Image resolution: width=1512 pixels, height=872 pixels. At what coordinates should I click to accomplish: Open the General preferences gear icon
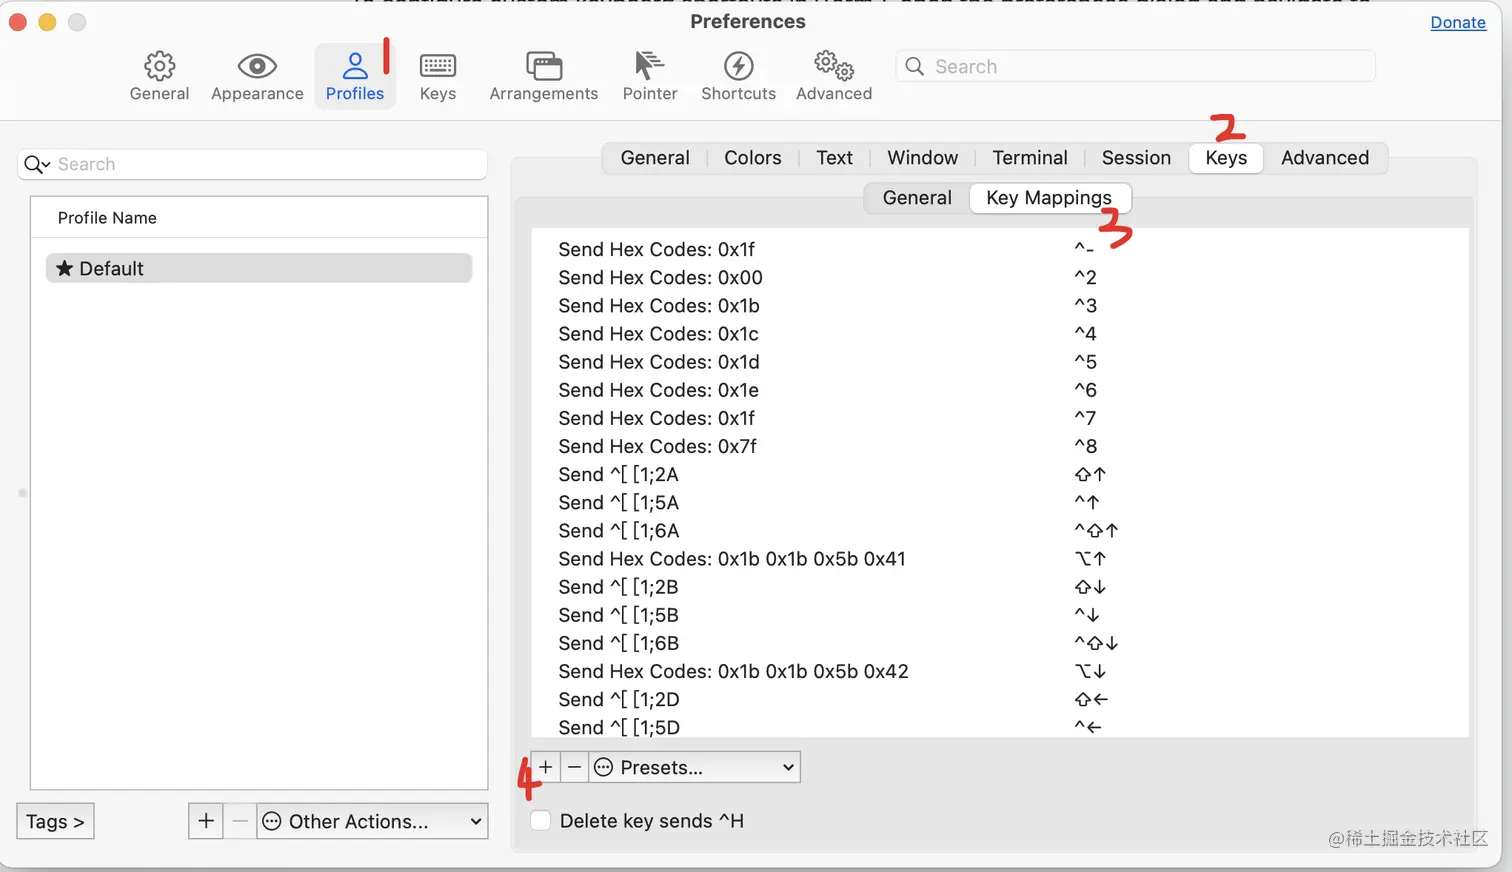[x=159, y=66]
